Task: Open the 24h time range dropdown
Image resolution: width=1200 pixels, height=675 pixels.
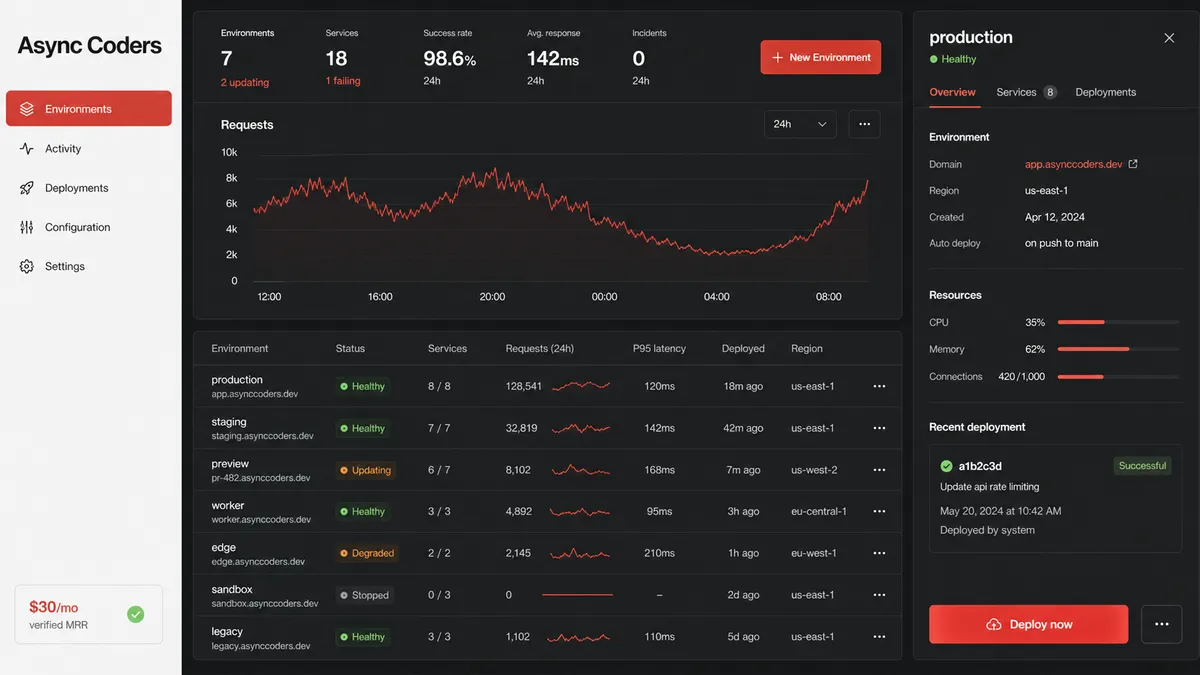Action: coord(800,124)
